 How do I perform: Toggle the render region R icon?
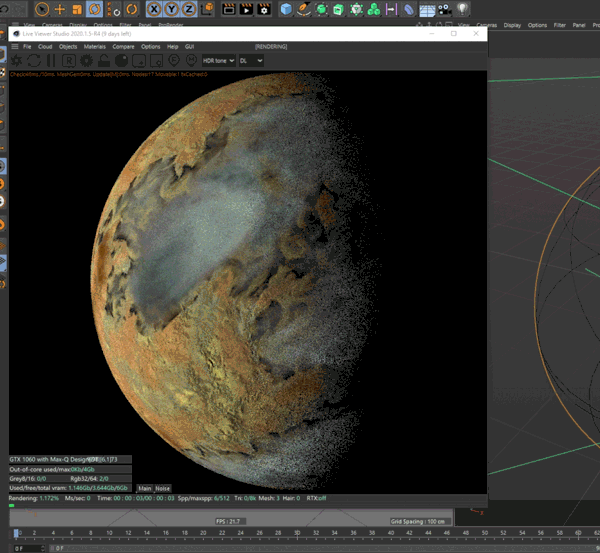(x=70, y=61)
